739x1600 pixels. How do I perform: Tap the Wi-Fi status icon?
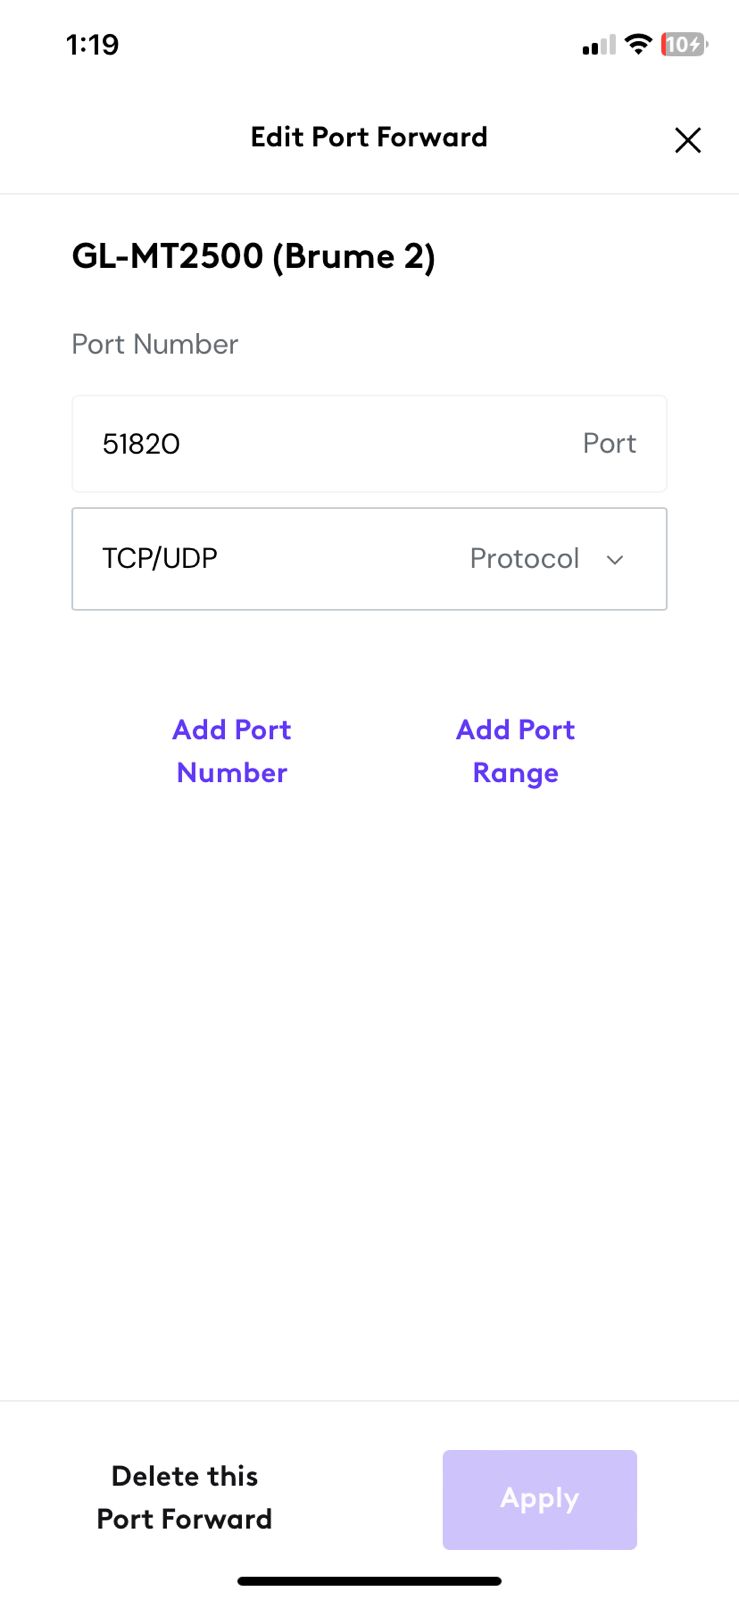point(638,44)
